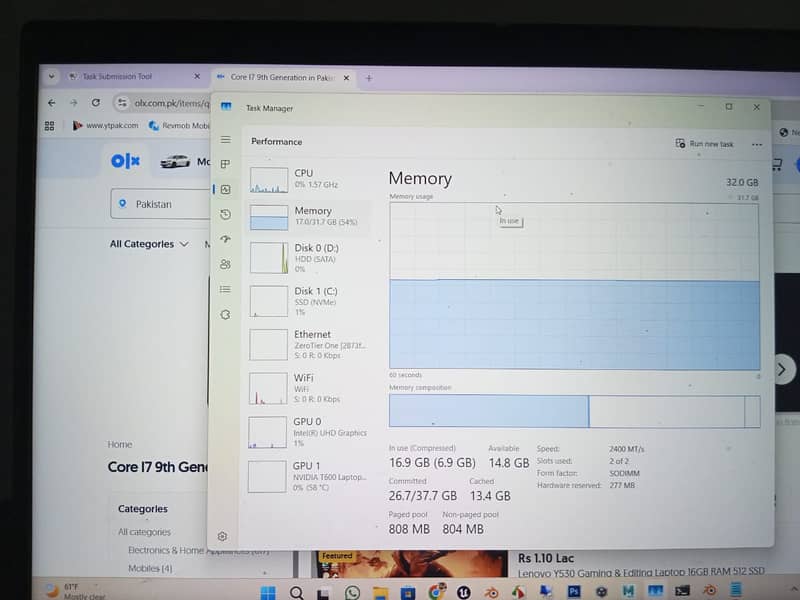Open Startup apps page icon
This screenshot has width=800, height=600.
[226, 239]
